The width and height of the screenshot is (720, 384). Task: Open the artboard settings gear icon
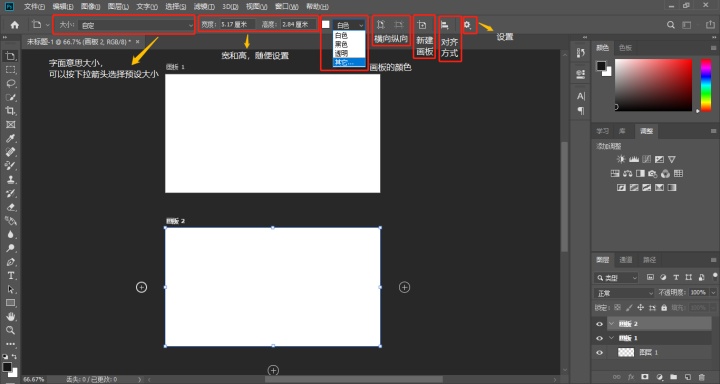click(x=467, y=25)
